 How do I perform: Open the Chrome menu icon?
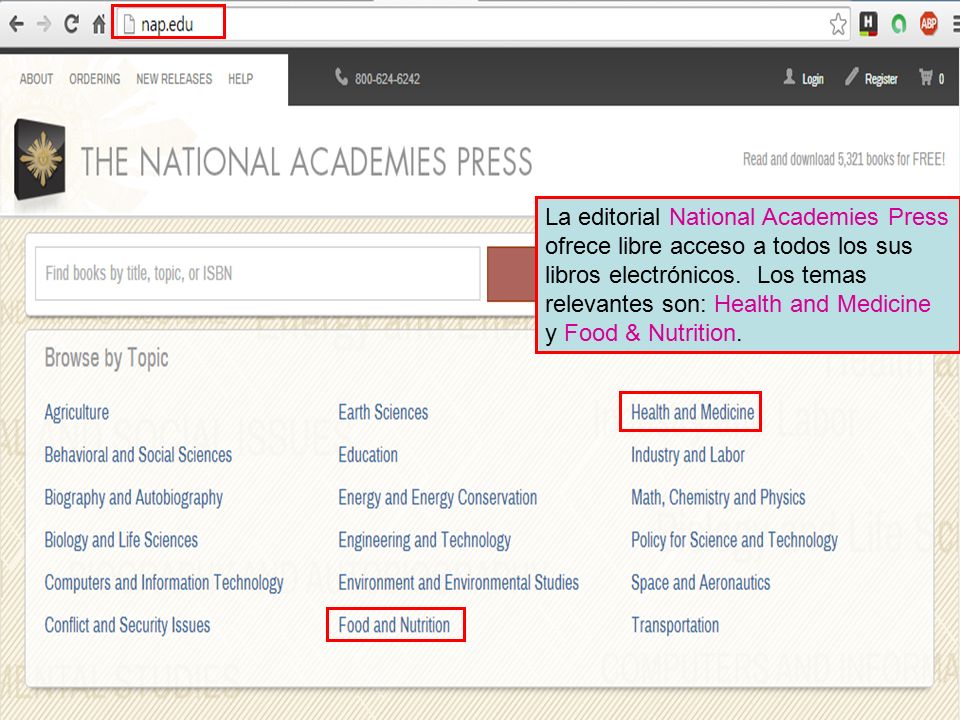955,24
